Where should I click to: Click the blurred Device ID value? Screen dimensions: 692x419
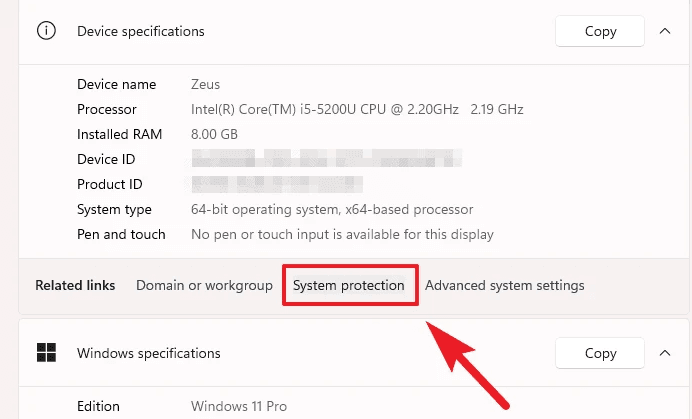tap(327, 159)
